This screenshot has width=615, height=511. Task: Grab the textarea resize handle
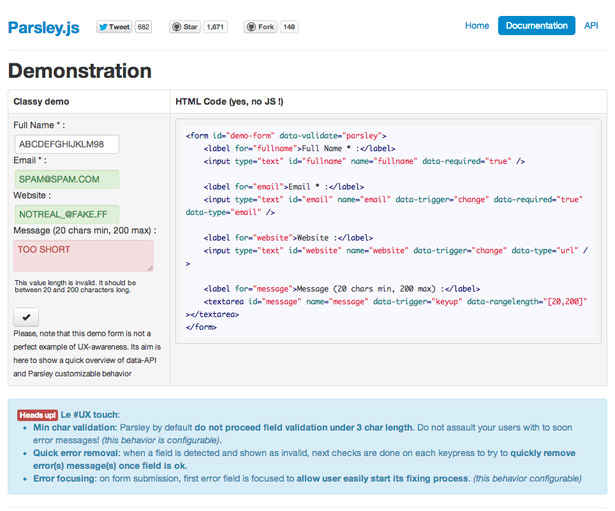coord(150,269)
